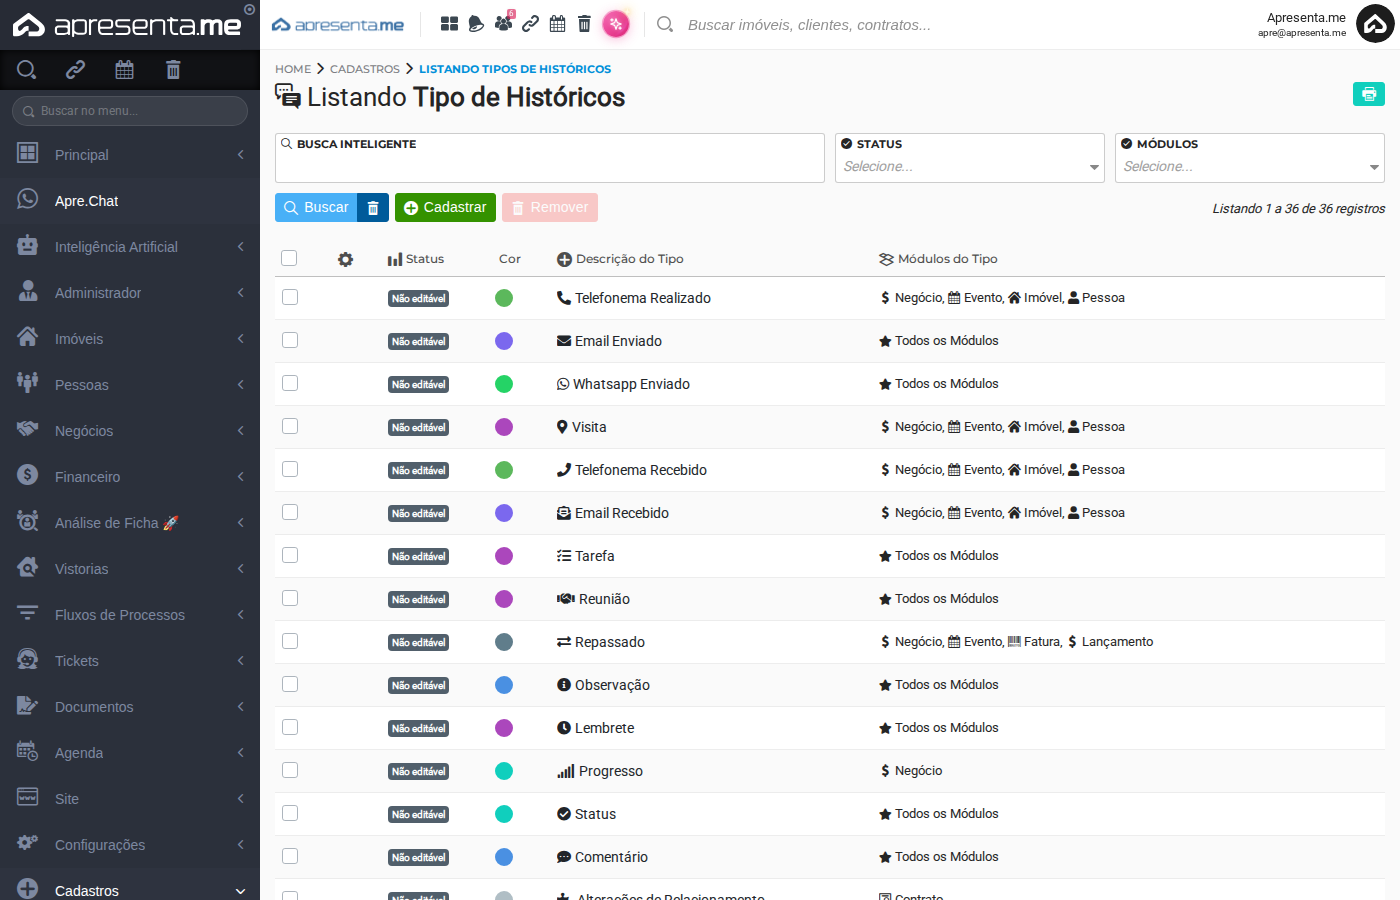Open the dashboard grid icon in top toolbar
The image size is (1400, 900).
click(x=450, y=24)
